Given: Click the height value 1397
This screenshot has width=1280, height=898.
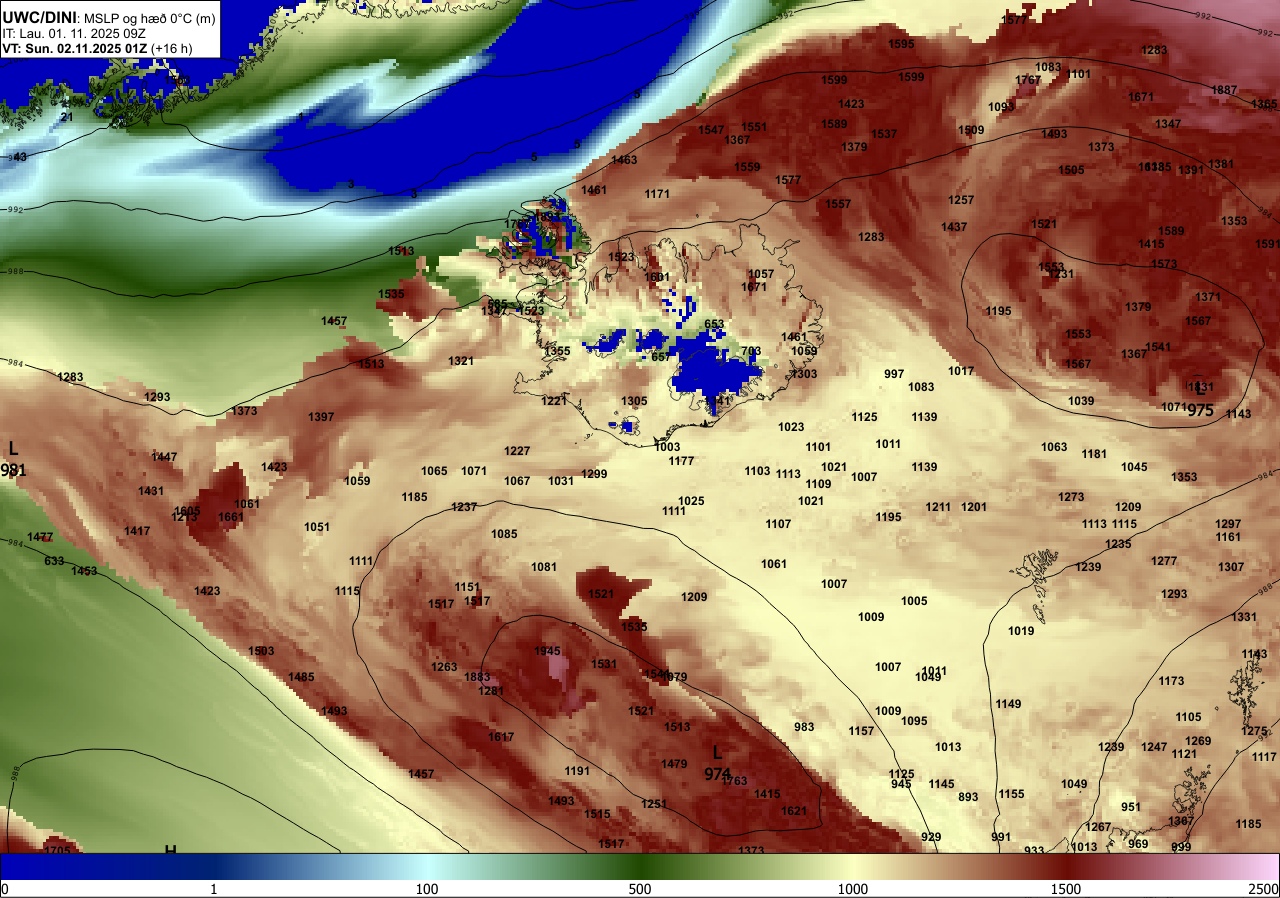Looking at the screenshot, I should [321, 417].
